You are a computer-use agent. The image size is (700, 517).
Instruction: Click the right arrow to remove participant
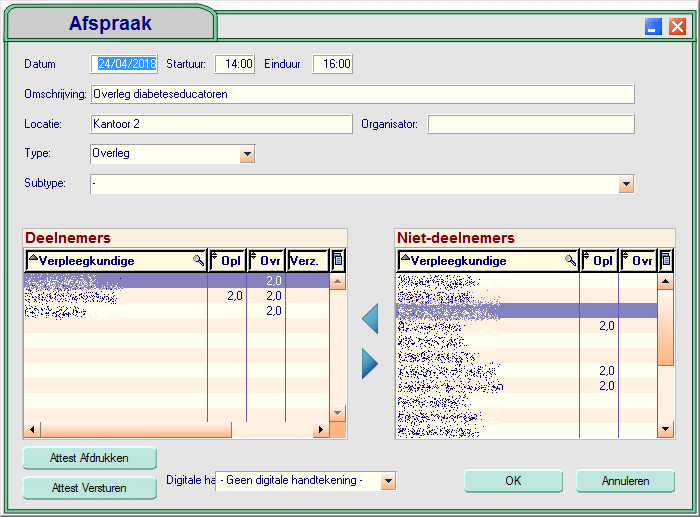370,364
